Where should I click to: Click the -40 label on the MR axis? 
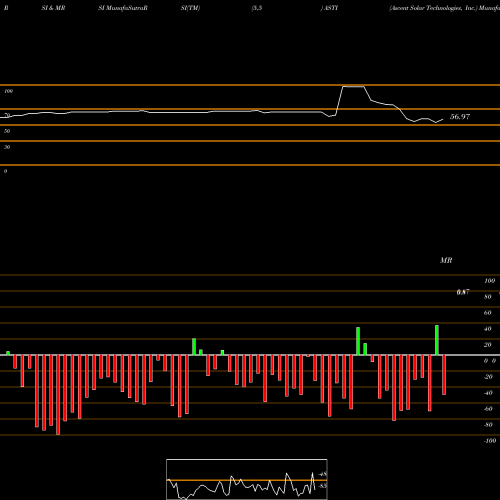coord(488,393)
